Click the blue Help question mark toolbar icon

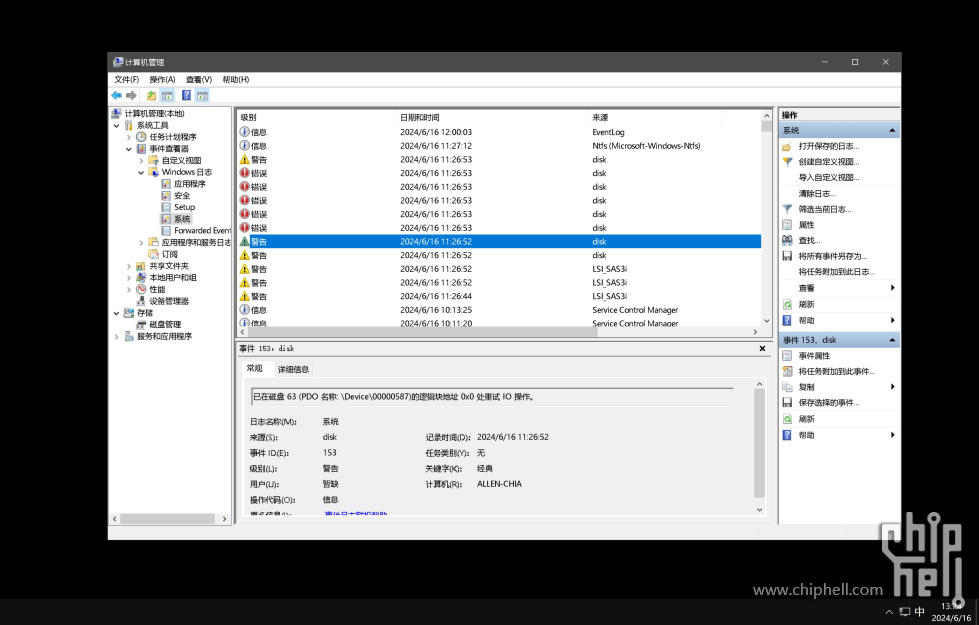click(x=186, y=96)
